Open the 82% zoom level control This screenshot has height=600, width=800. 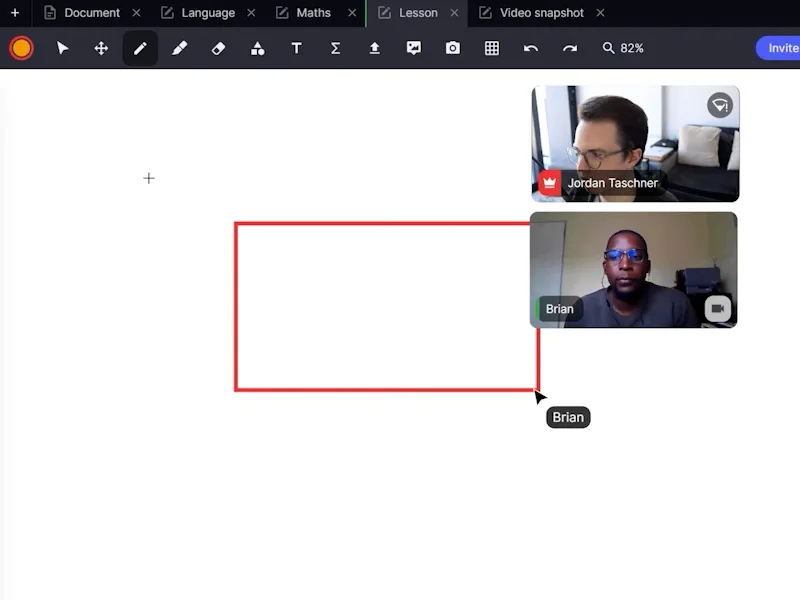[622, 48]
